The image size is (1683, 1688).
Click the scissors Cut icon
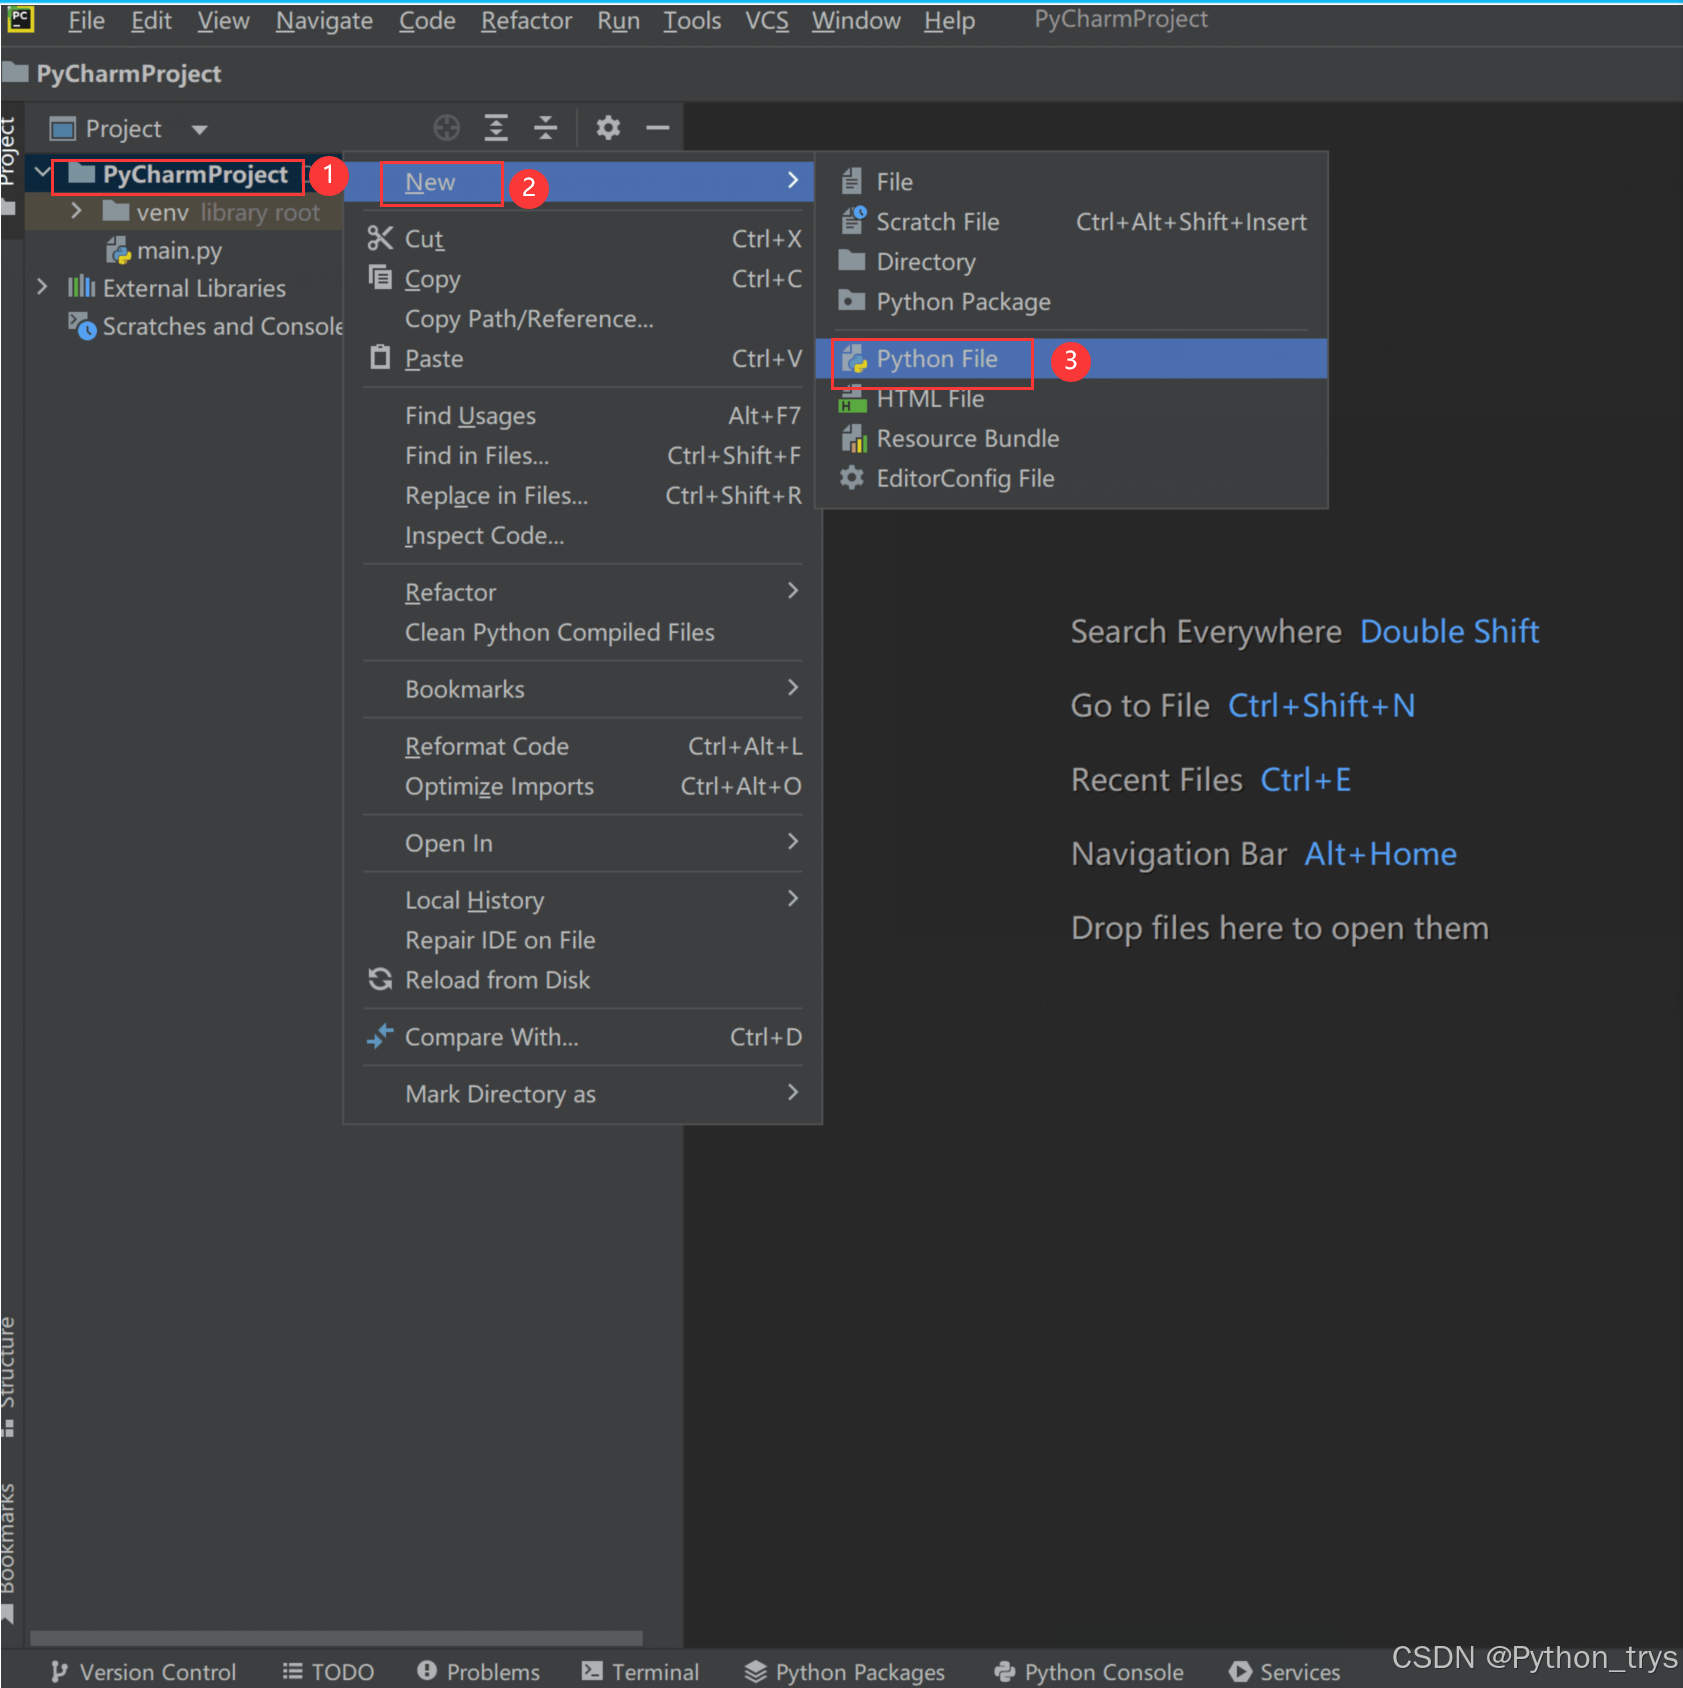click(x=380, y=238)
